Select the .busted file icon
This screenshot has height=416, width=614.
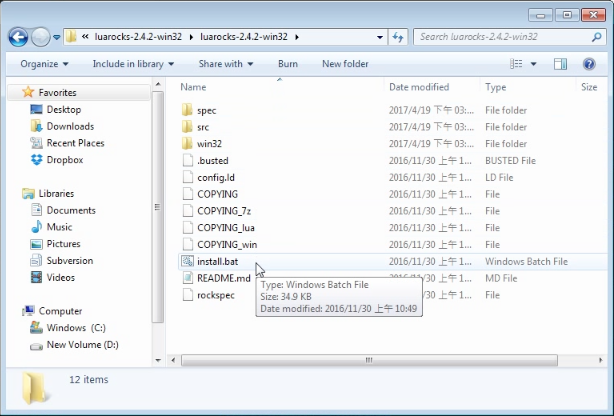pyautogui.click(x=188, y=161)
